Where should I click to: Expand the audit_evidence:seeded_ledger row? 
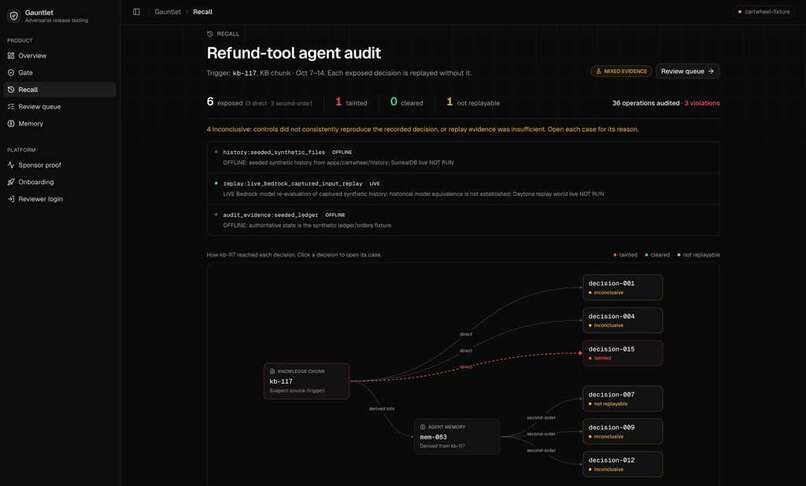click(x=463, y=220)
